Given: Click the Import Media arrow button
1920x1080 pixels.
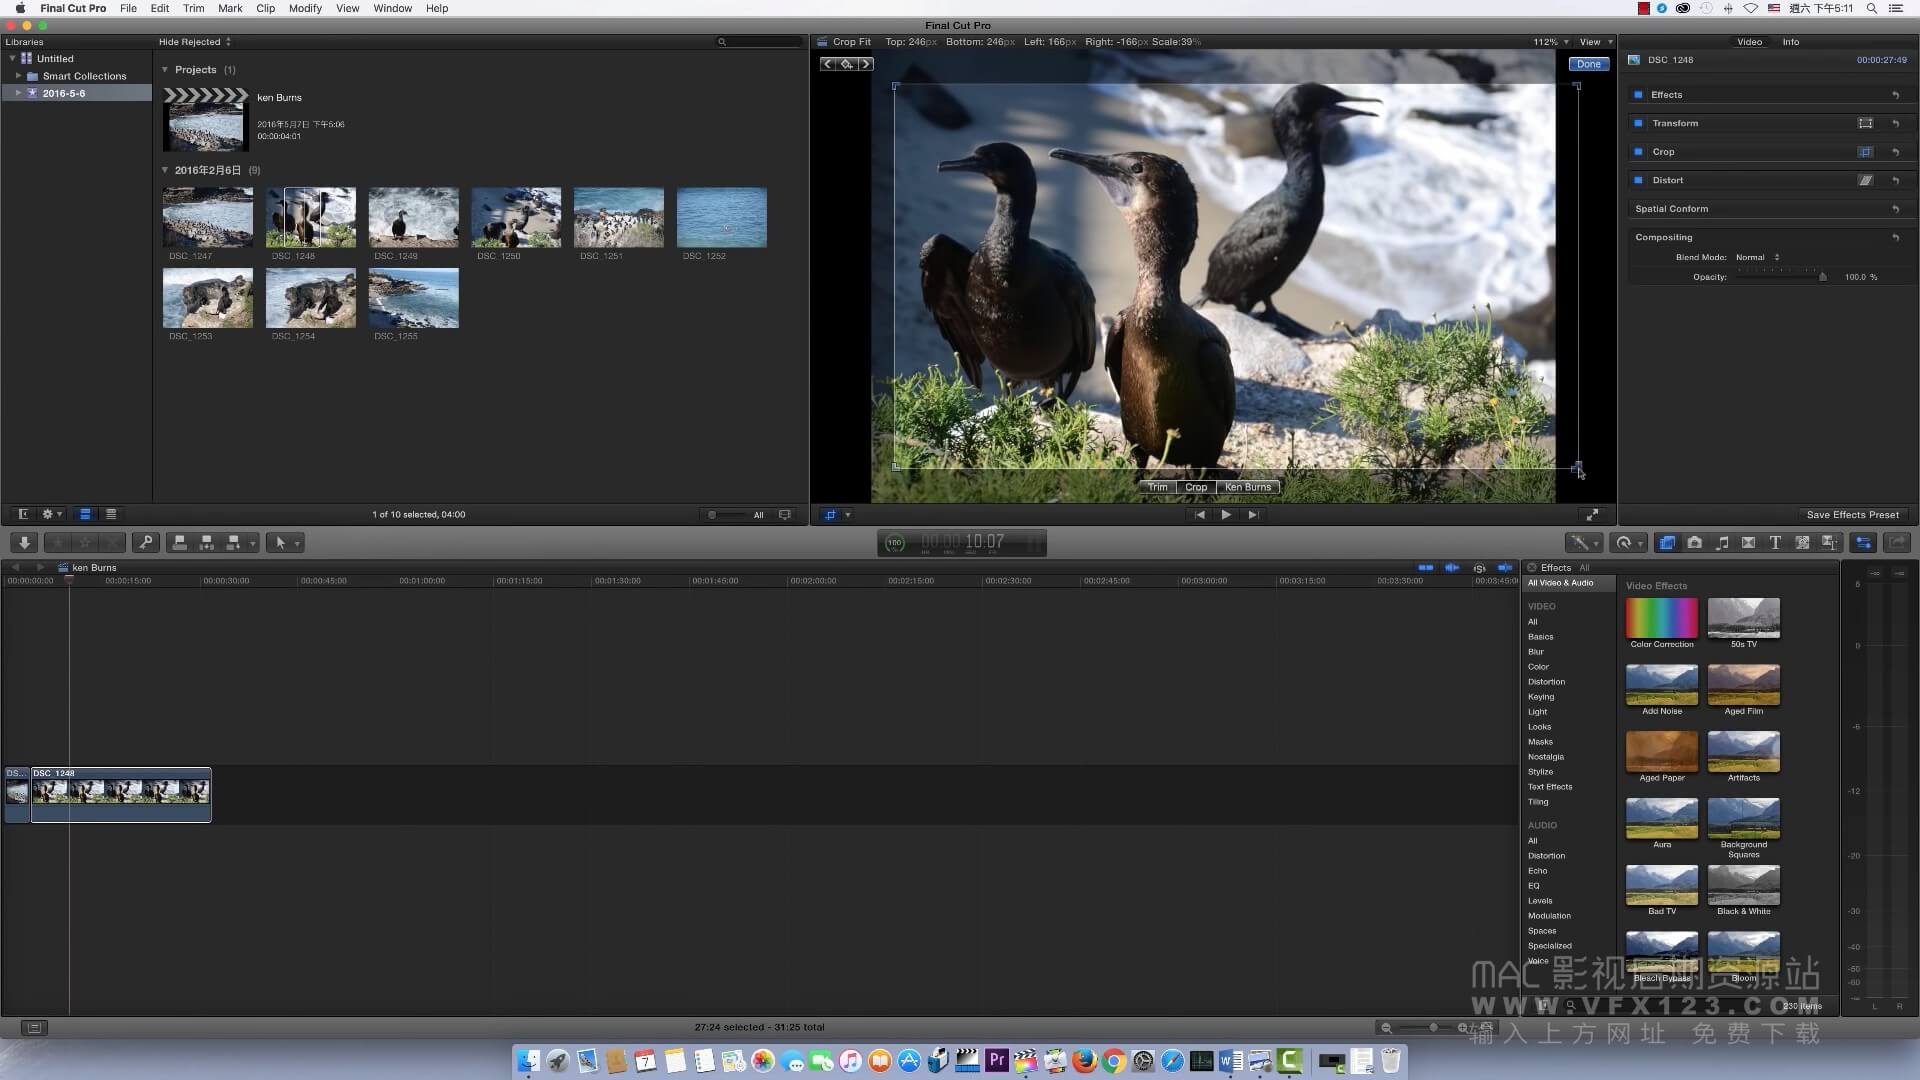Looking at the screenshot, I should pos(24,543).
